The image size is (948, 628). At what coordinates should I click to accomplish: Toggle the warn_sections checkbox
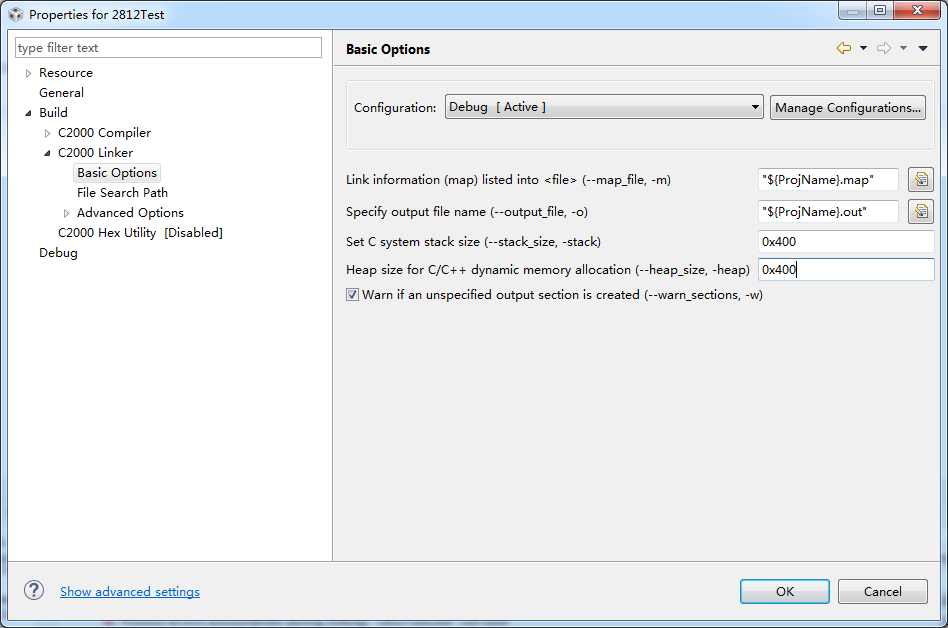click(x=352, y=294)
